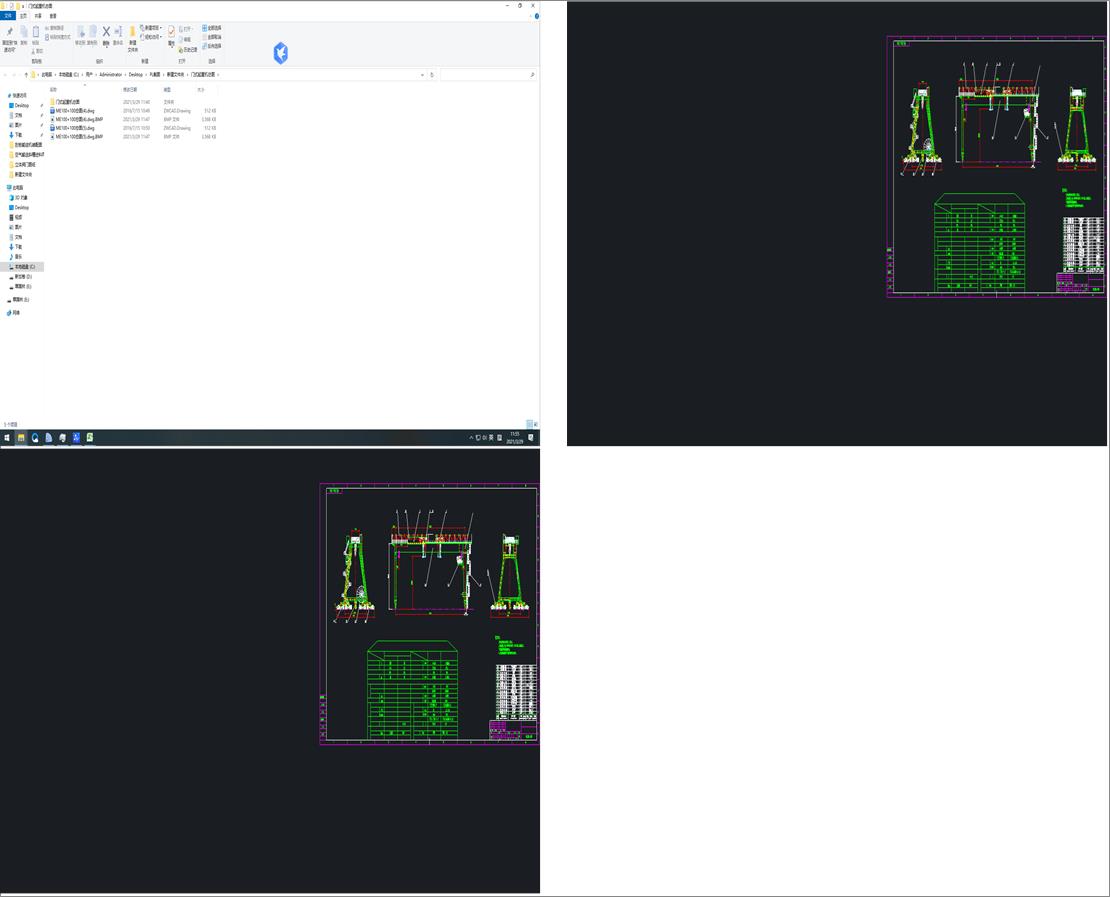Click Select all in the Select group

[x=212, y=28]
